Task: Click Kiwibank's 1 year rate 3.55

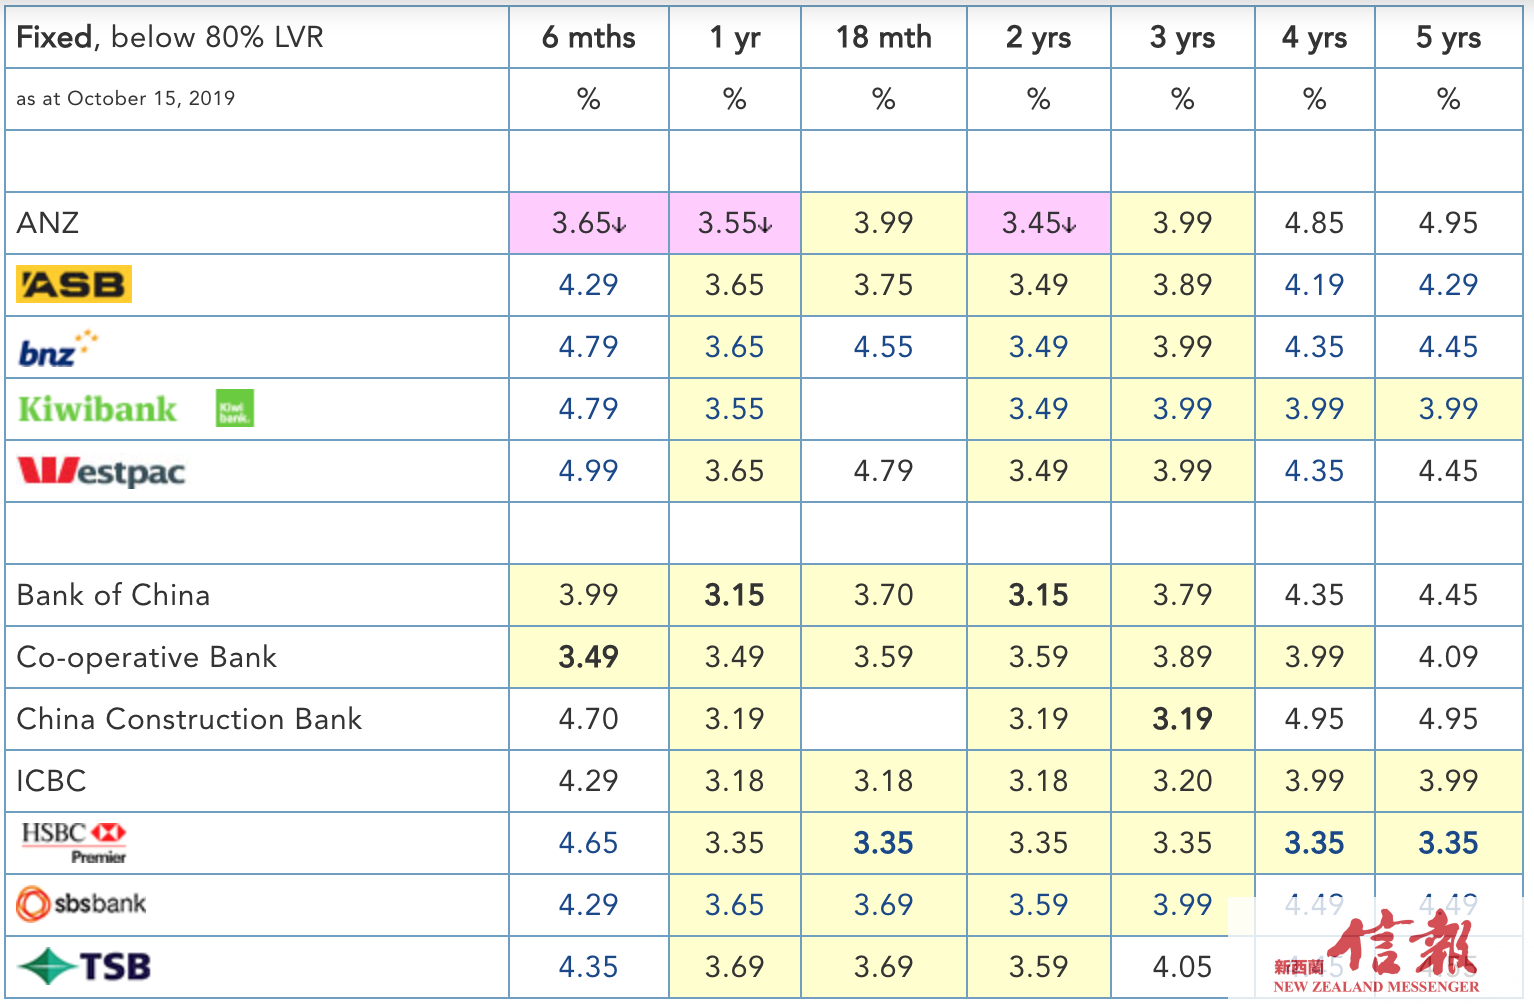Action: [735, 409]
